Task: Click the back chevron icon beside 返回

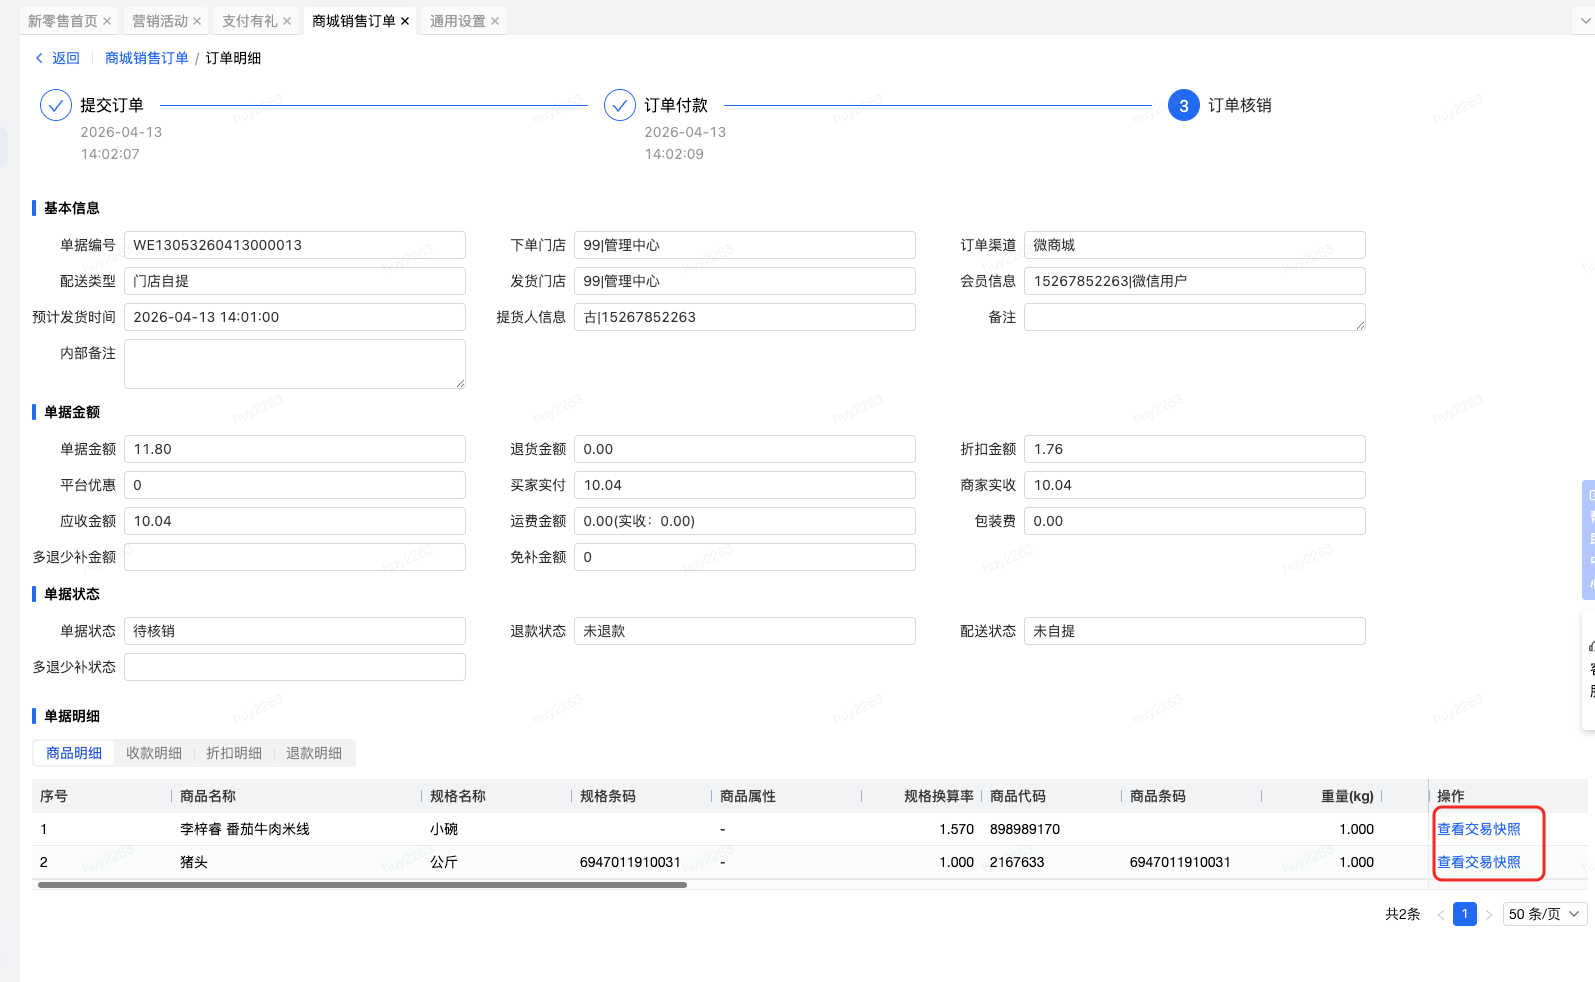Action: click(40, 58)
